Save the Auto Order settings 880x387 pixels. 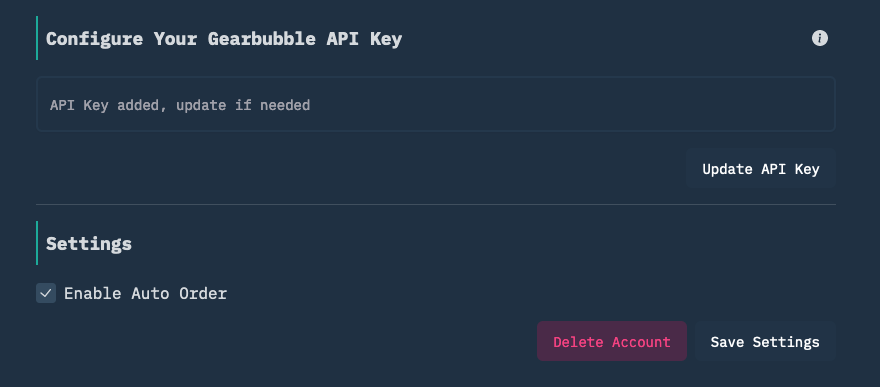pyautogui.click(x=765, y=342)
